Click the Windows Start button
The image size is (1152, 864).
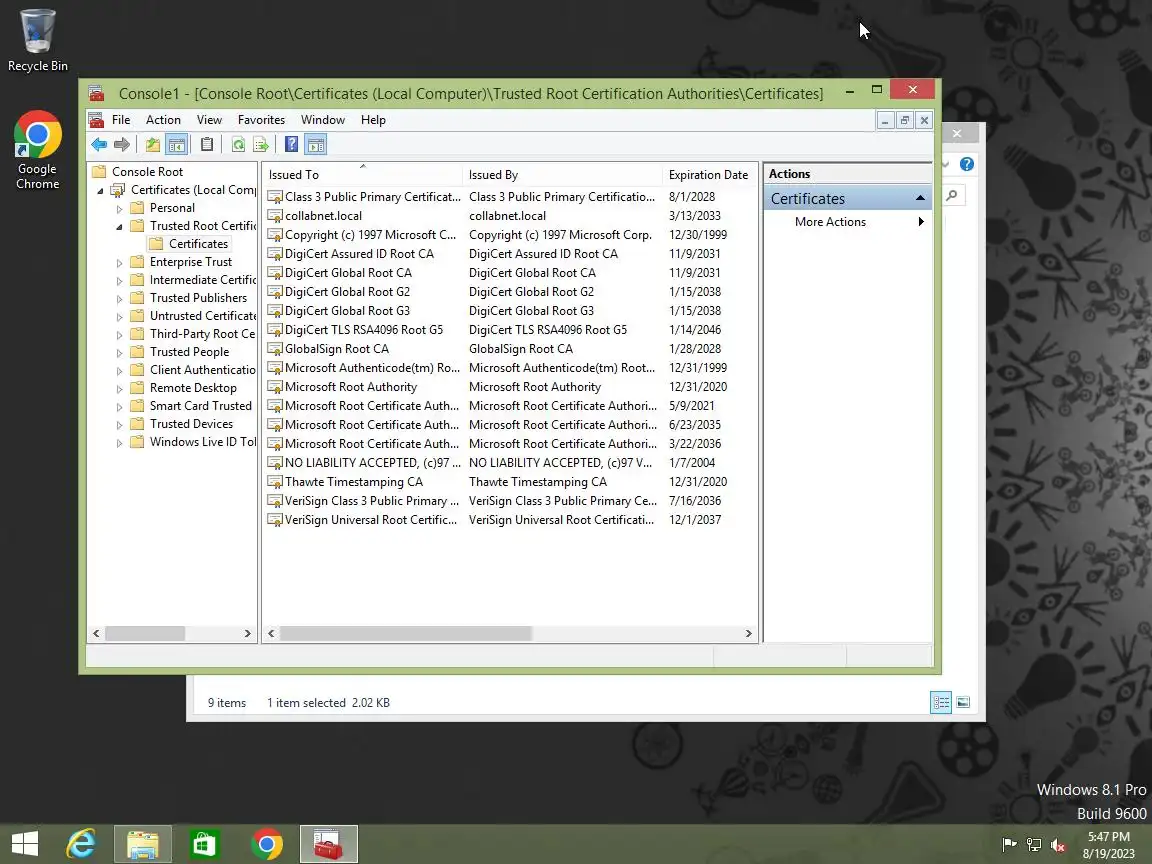pyautogui.click(x=25, y=844)
